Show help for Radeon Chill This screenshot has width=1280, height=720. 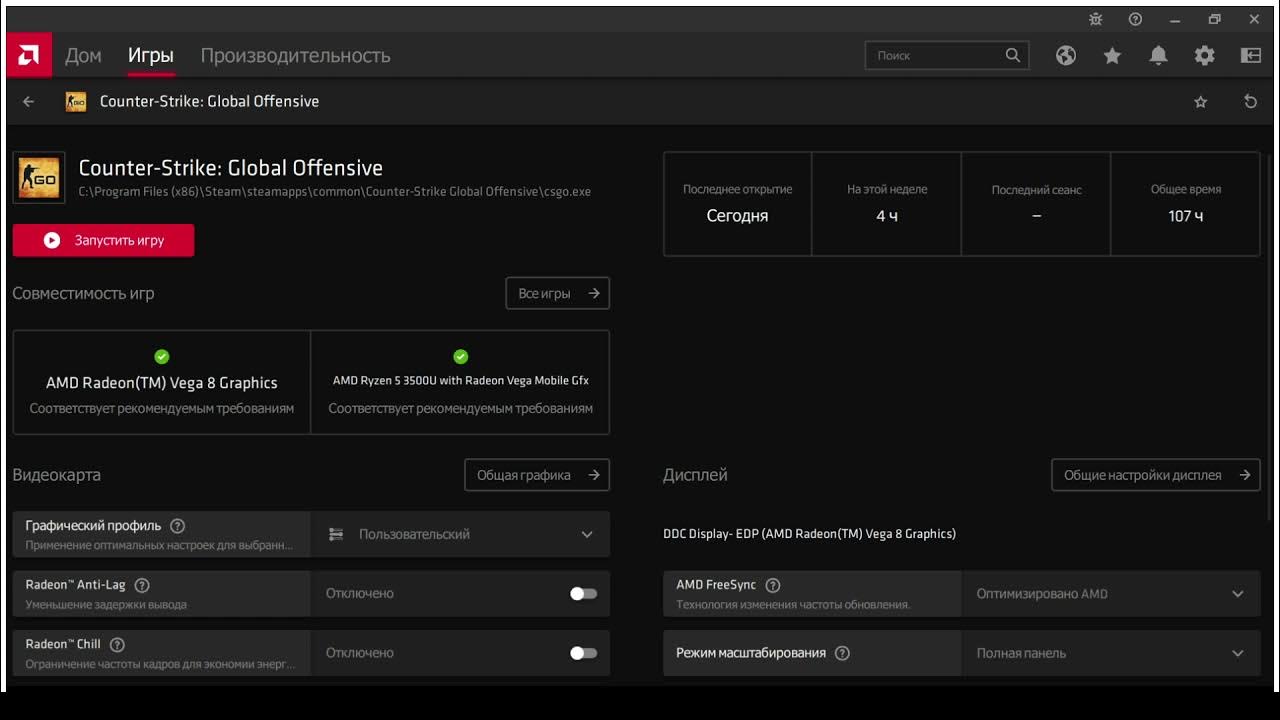point(117,645)
